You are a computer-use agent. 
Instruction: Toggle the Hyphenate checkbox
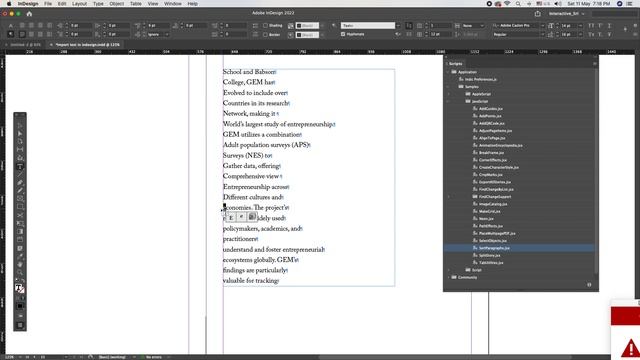343,34
